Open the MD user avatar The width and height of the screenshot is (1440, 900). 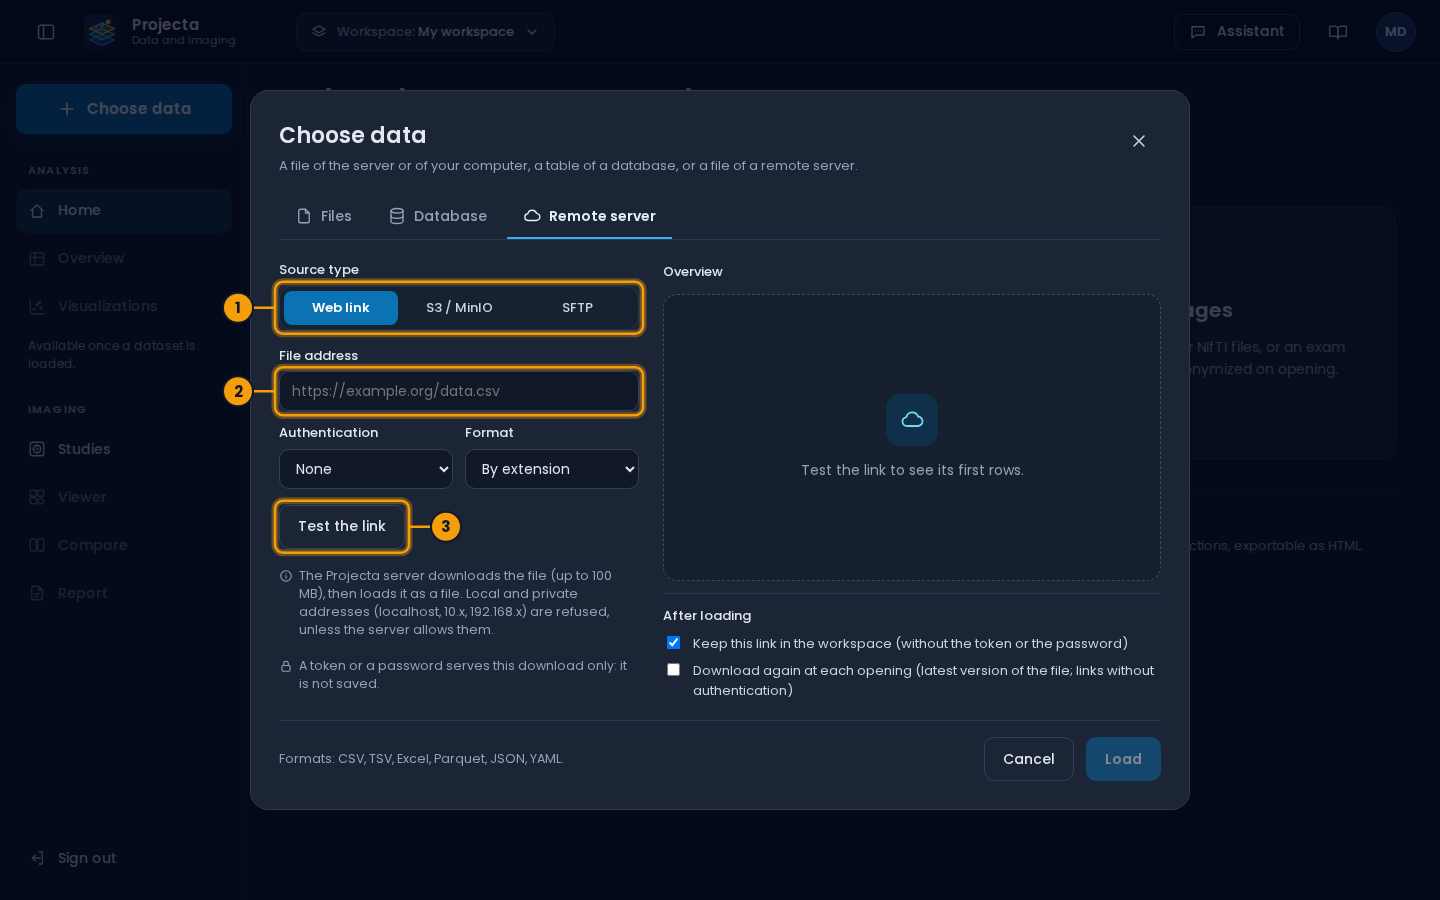tap(1396, 32)
